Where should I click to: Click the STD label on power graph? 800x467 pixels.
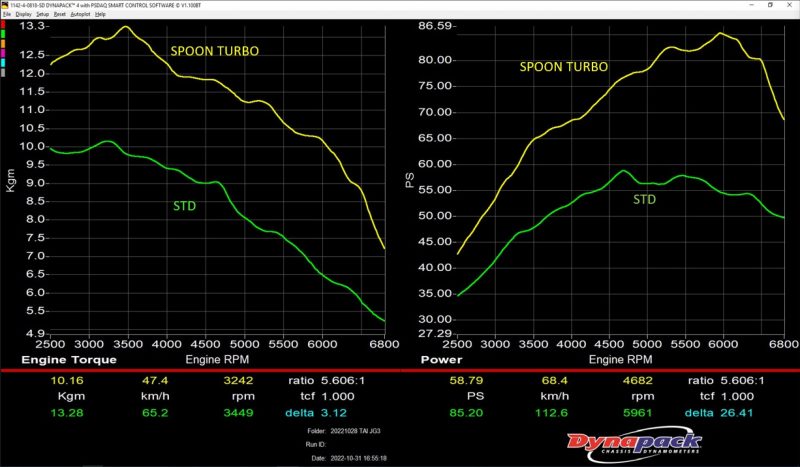coord(647,199)
